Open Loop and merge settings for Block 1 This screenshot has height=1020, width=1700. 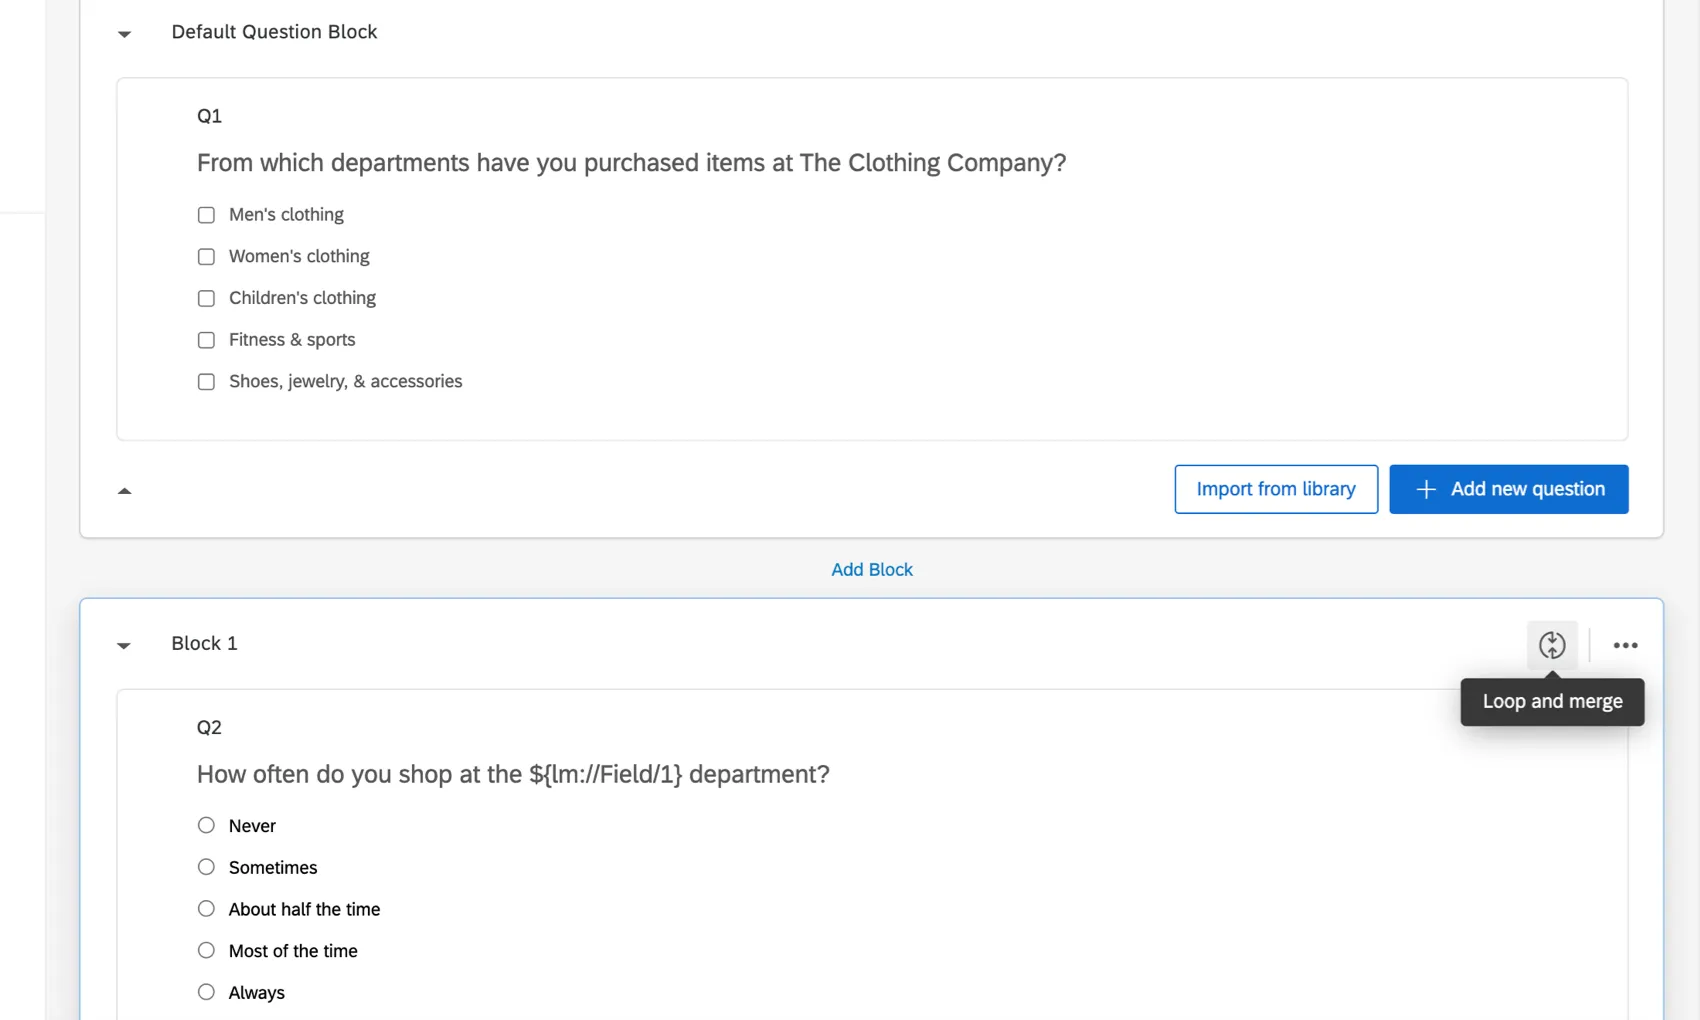[x=1552, y=645]
